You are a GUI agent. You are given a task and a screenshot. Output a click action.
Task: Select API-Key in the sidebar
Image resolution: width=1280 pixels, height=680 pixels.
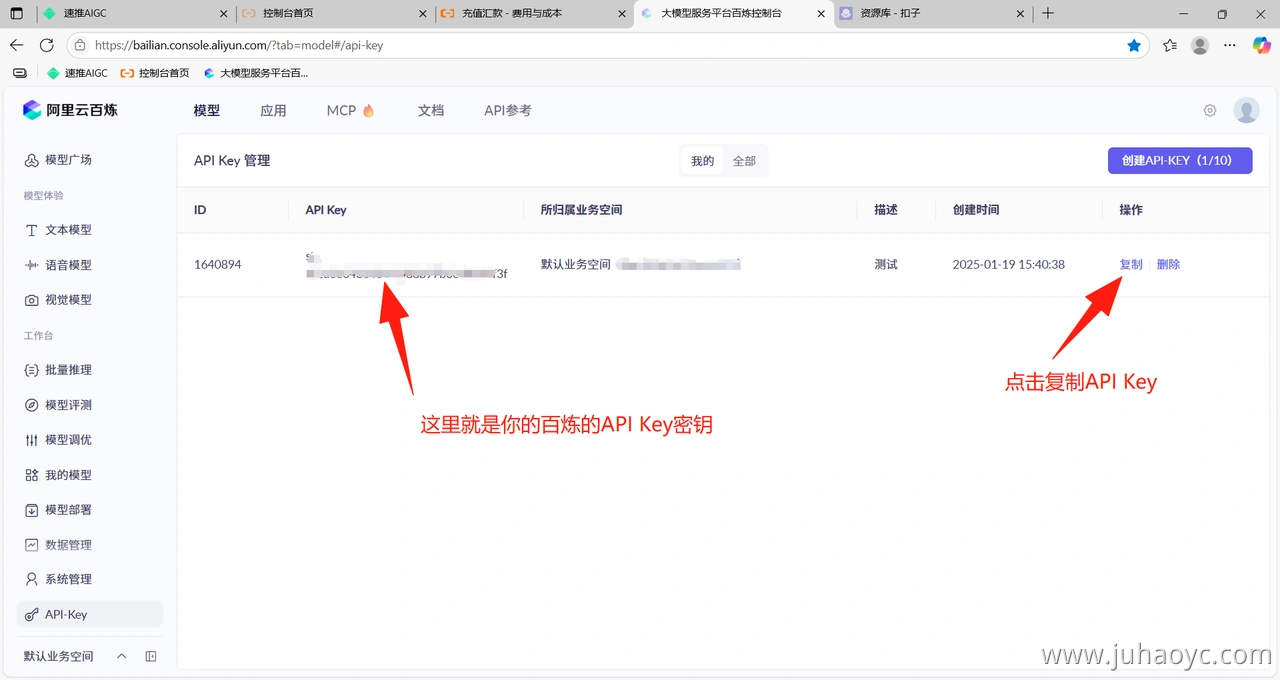(90, 614)
